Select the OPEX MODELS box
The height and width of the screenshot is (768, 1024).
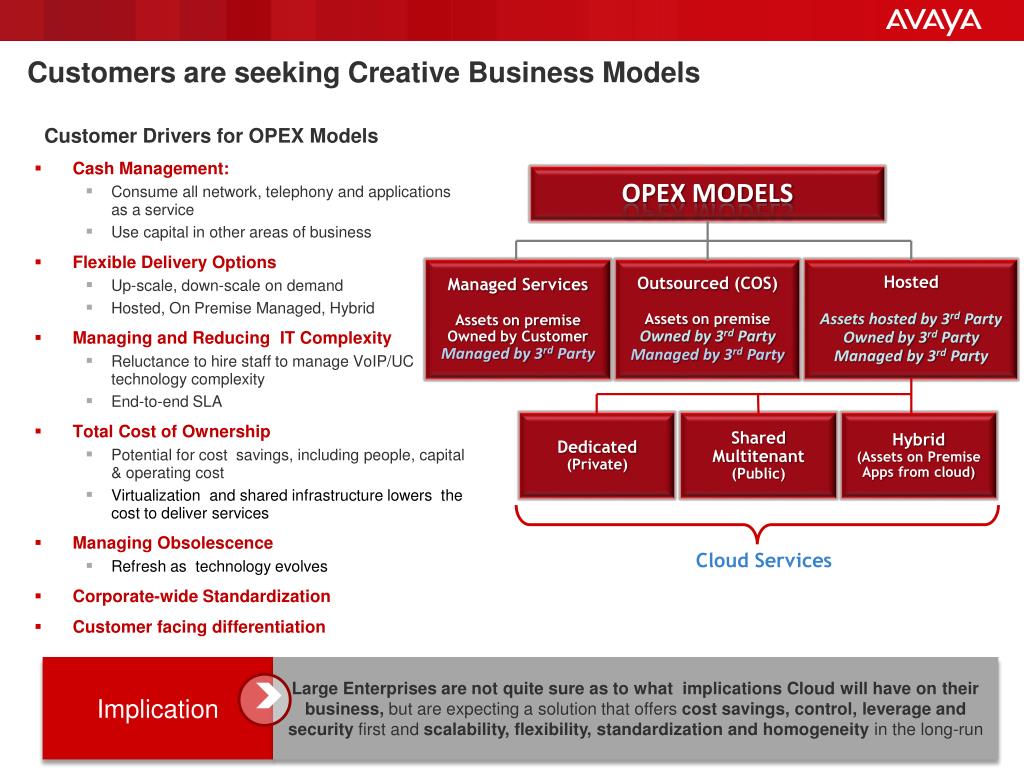point(707,193)
